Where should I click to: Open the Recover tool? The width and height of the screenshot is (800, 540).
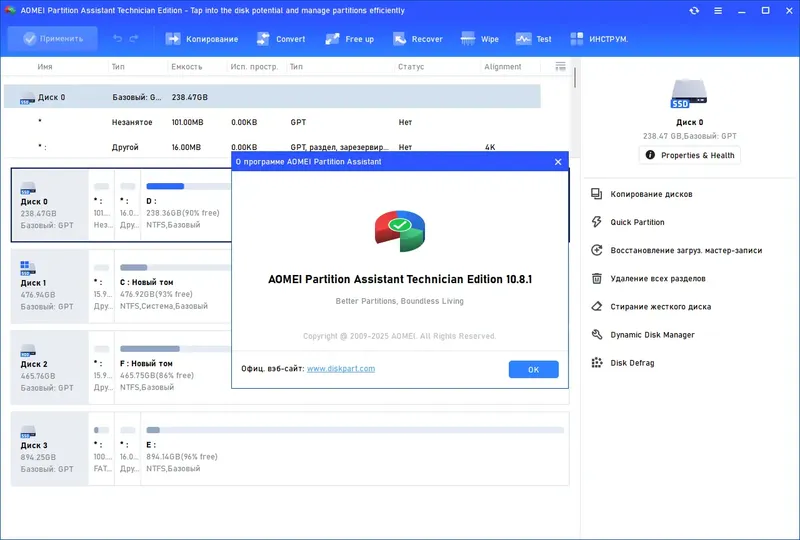[418, 39]
